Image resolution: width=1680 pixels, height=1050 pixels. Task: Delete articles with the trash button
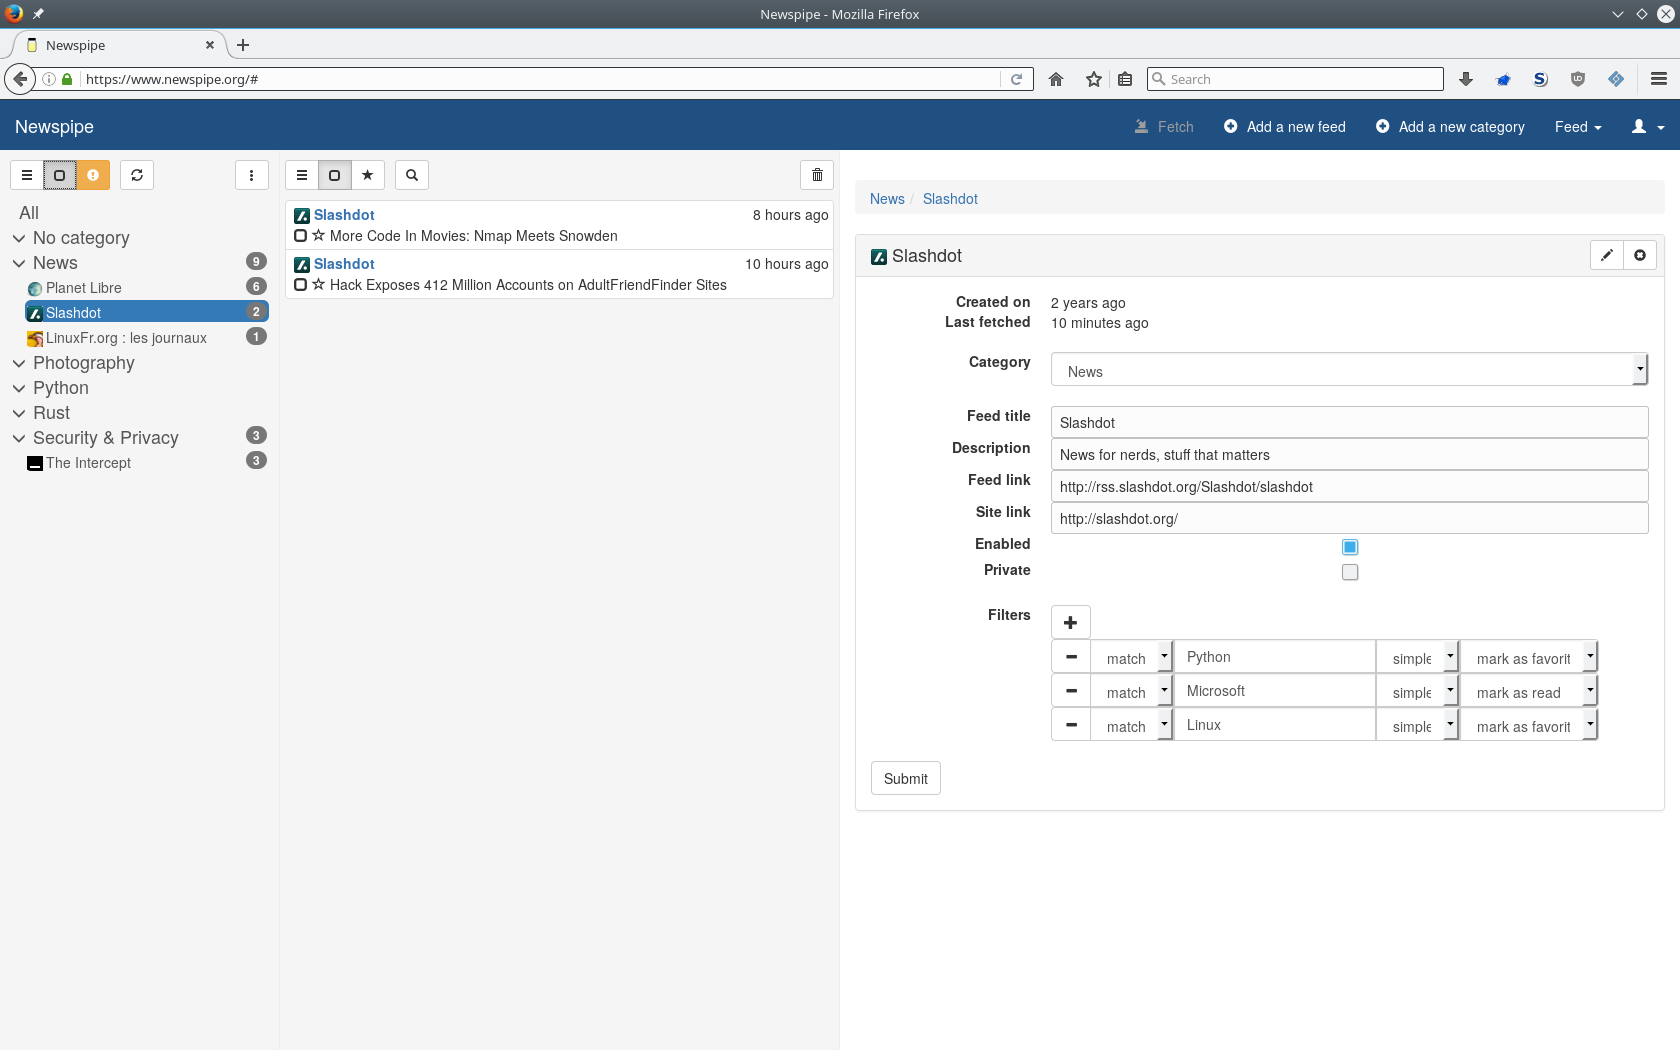coord(817,175)
